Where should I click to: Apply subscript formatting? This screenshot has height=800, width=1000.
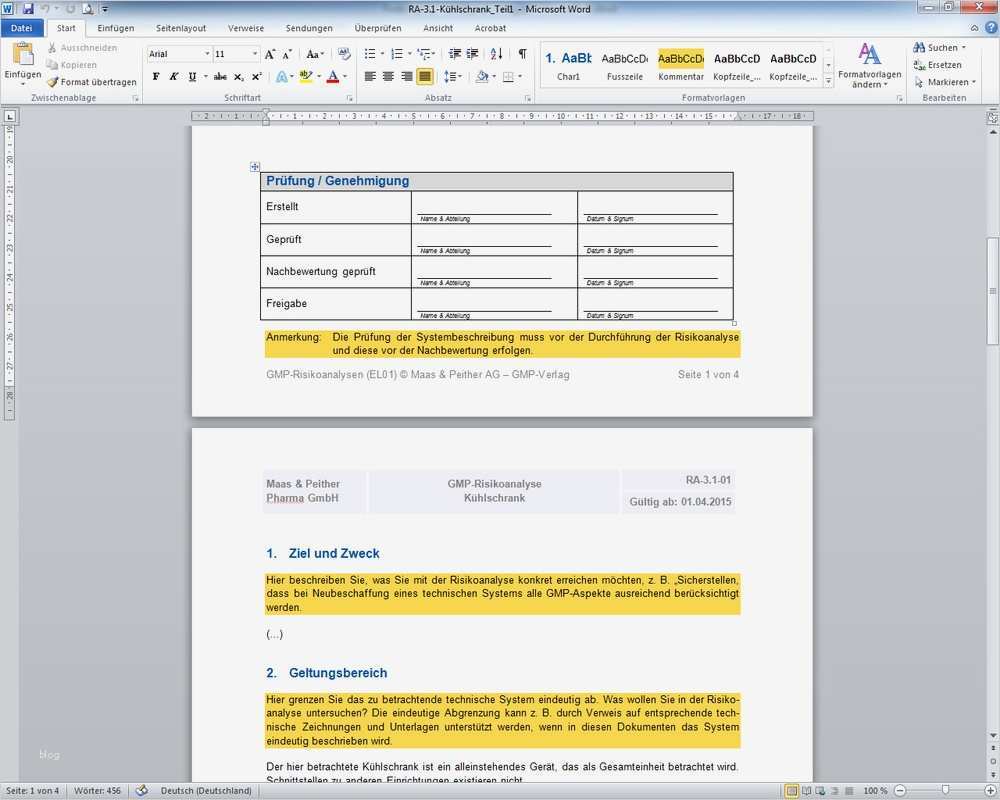[239, 77]
